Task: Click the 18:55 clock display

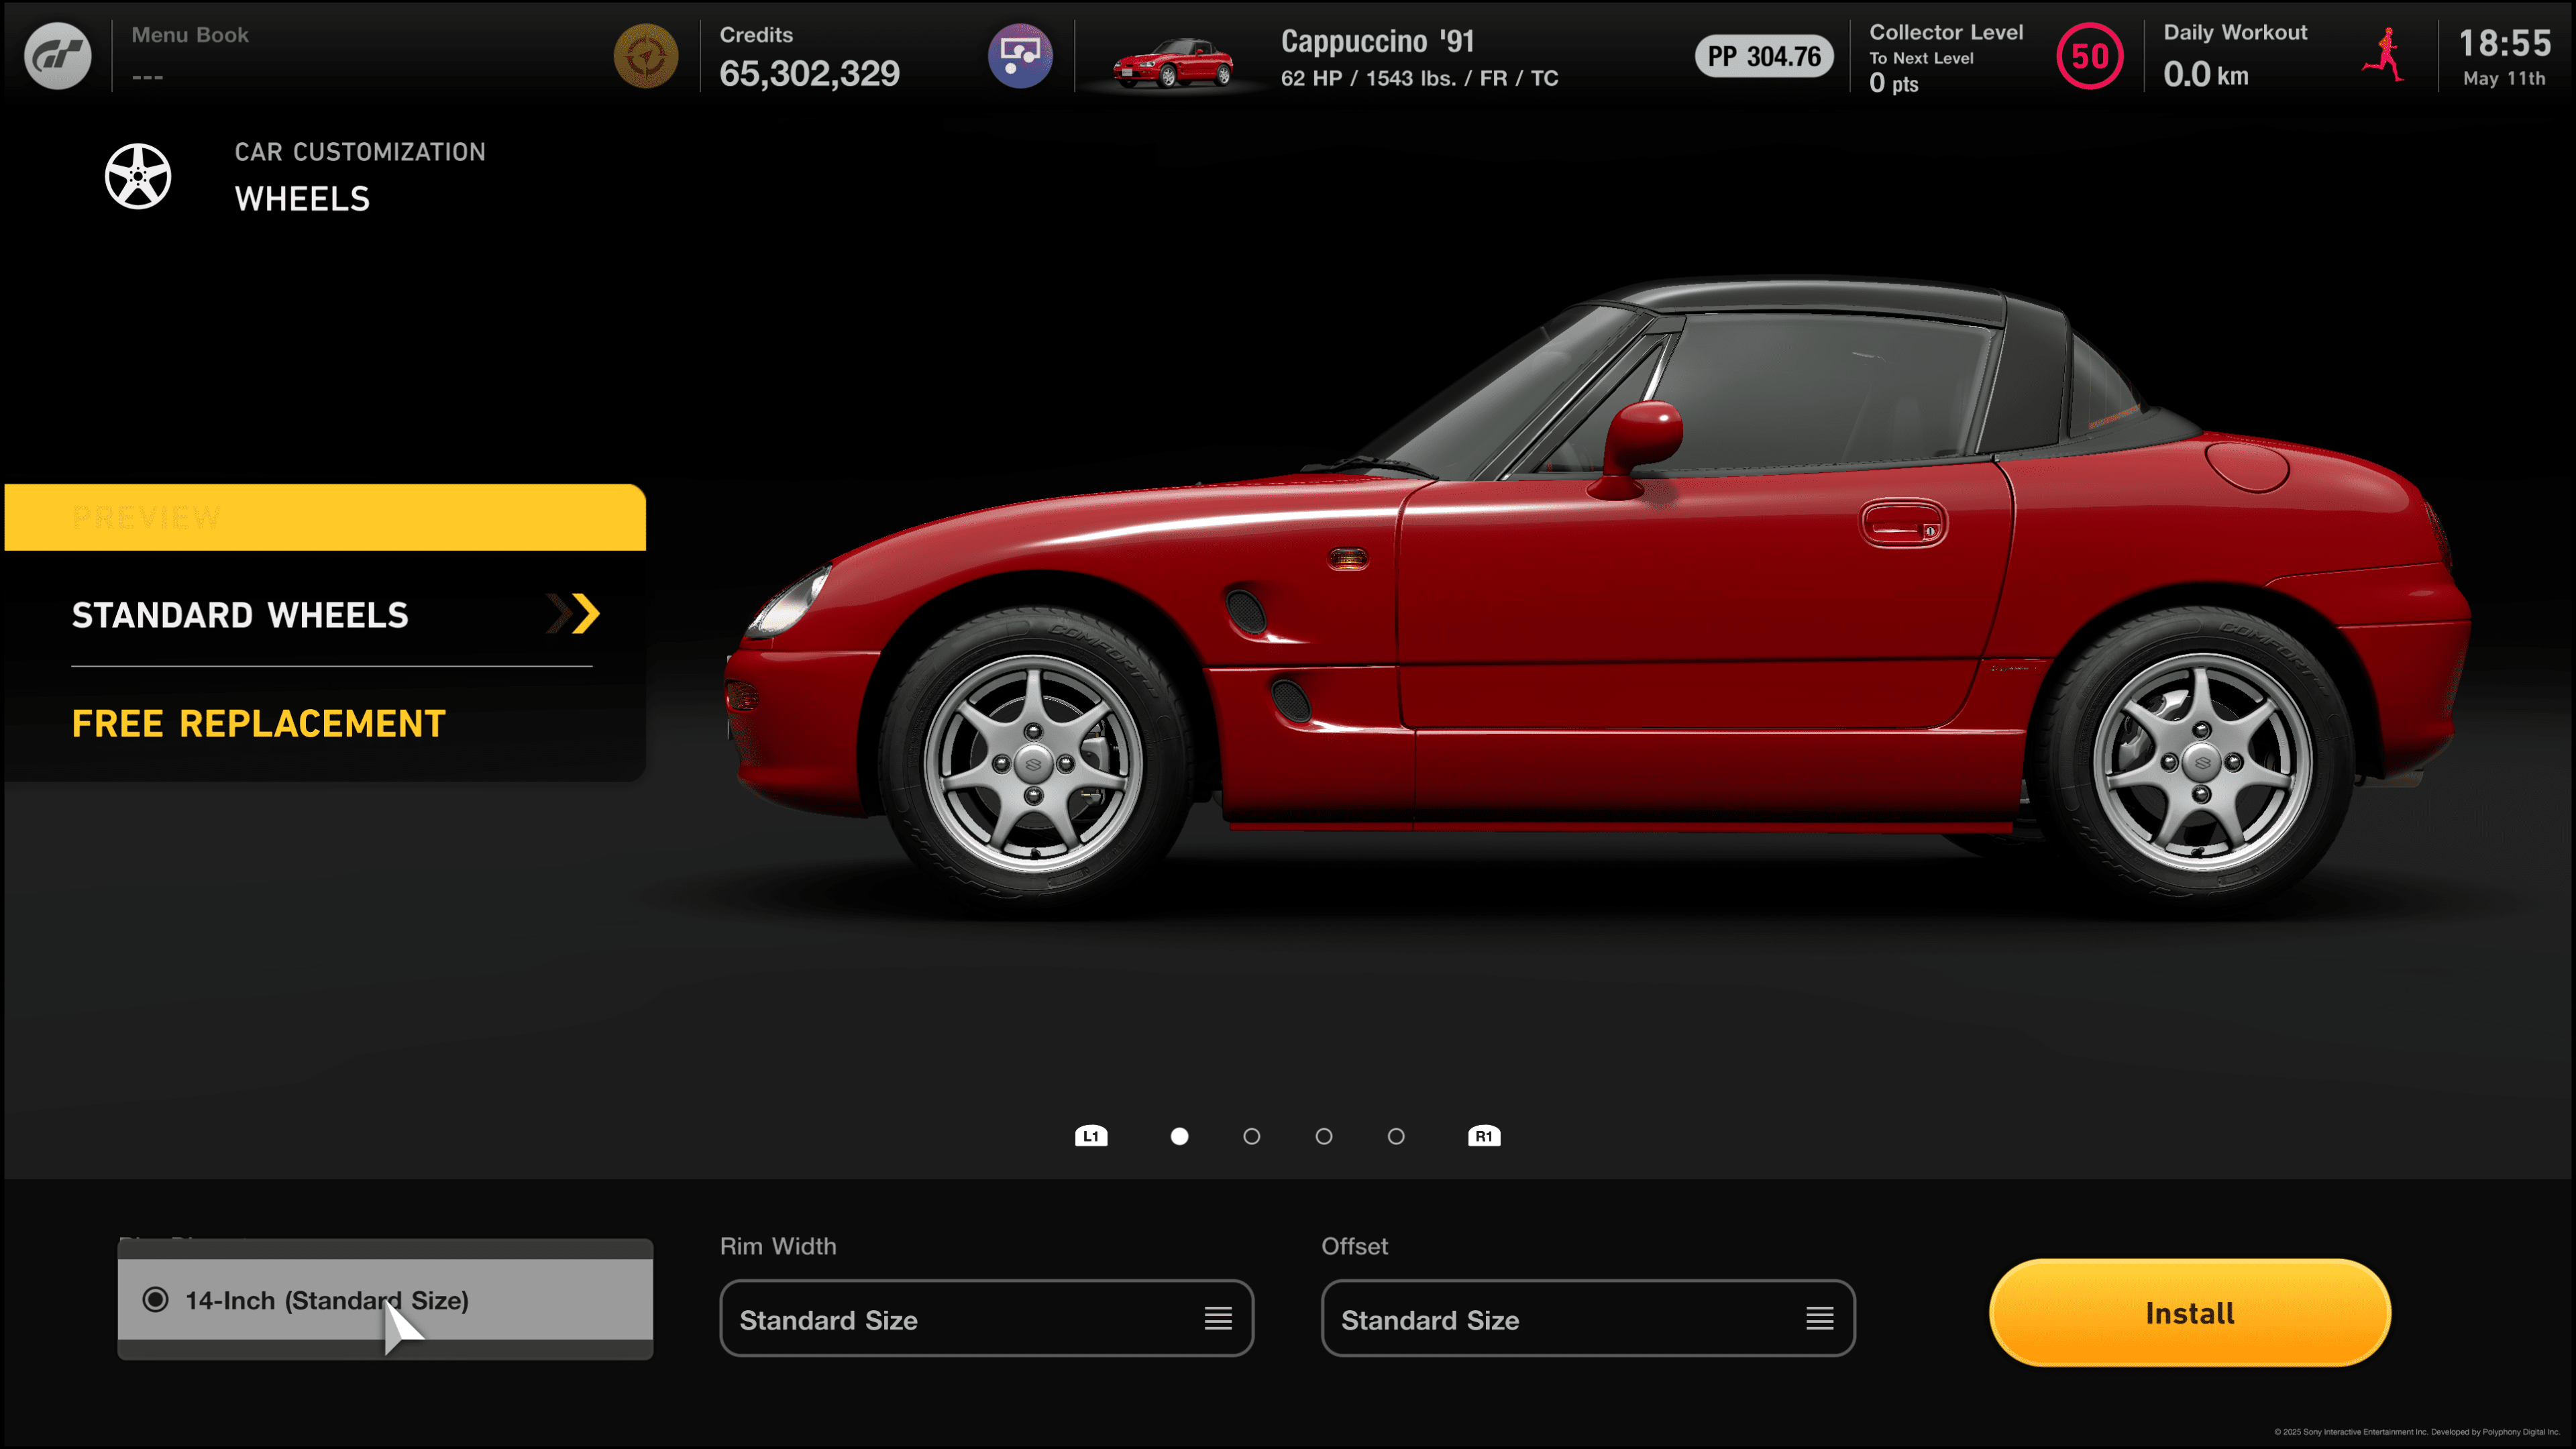Action: click(x=2505, y=43)
